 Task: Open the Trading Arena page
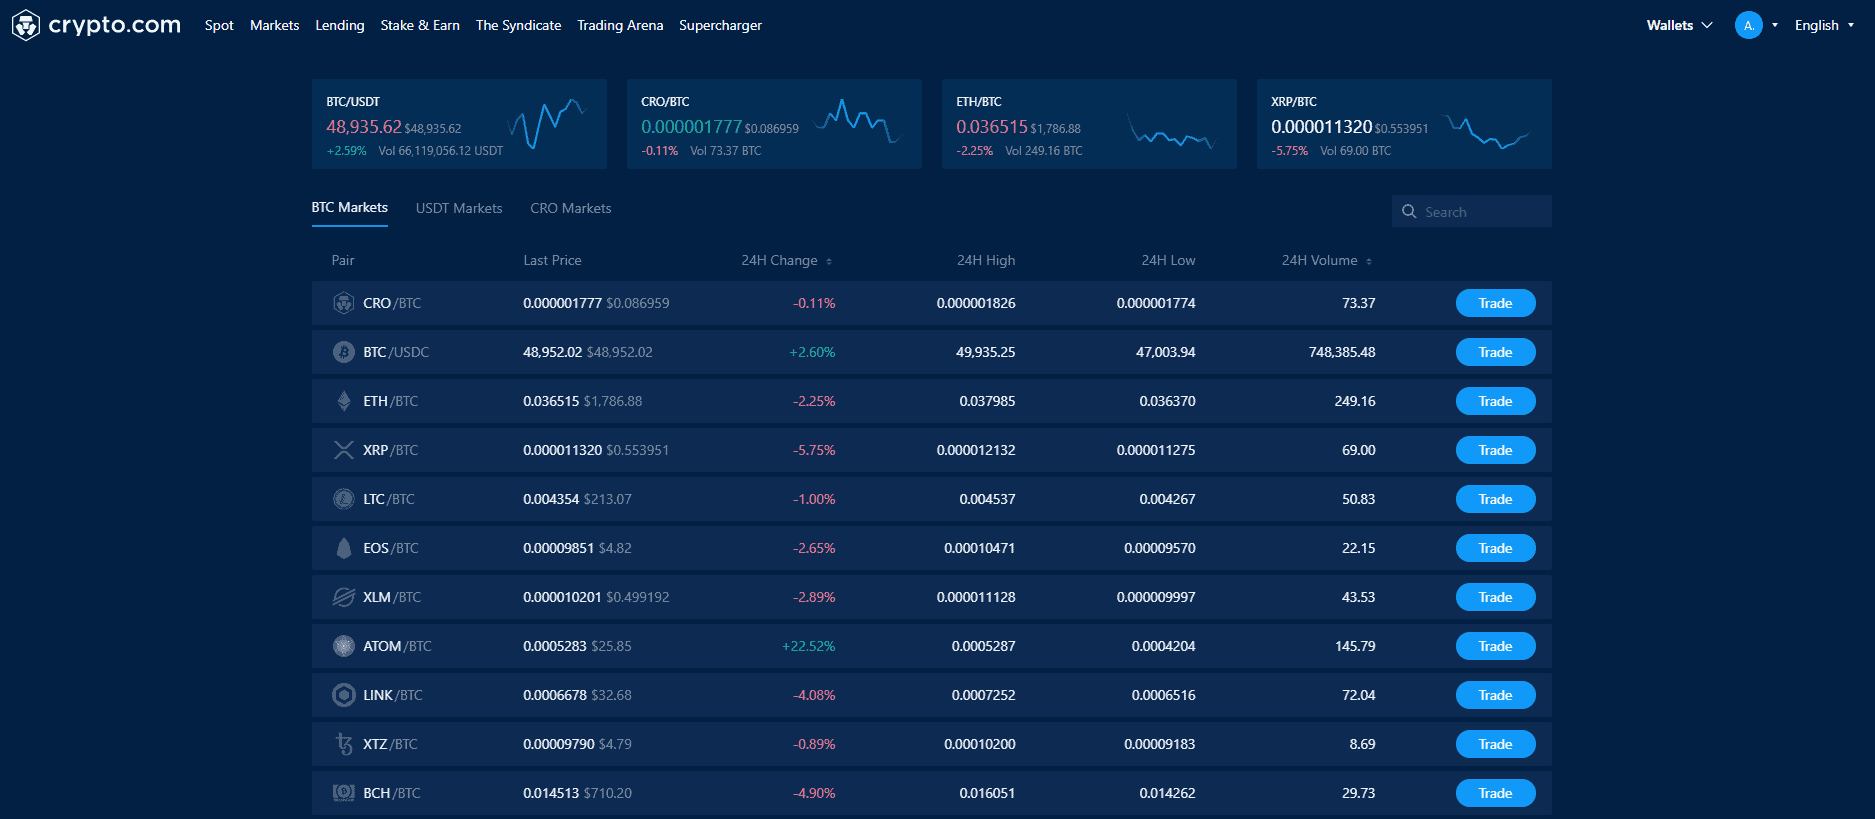pos(620,25)
